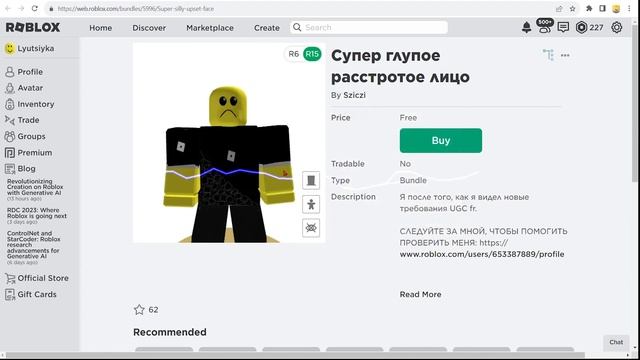Open Marketplace in top navigation
The height and width of the screenshot is (360, 640).
210,28
